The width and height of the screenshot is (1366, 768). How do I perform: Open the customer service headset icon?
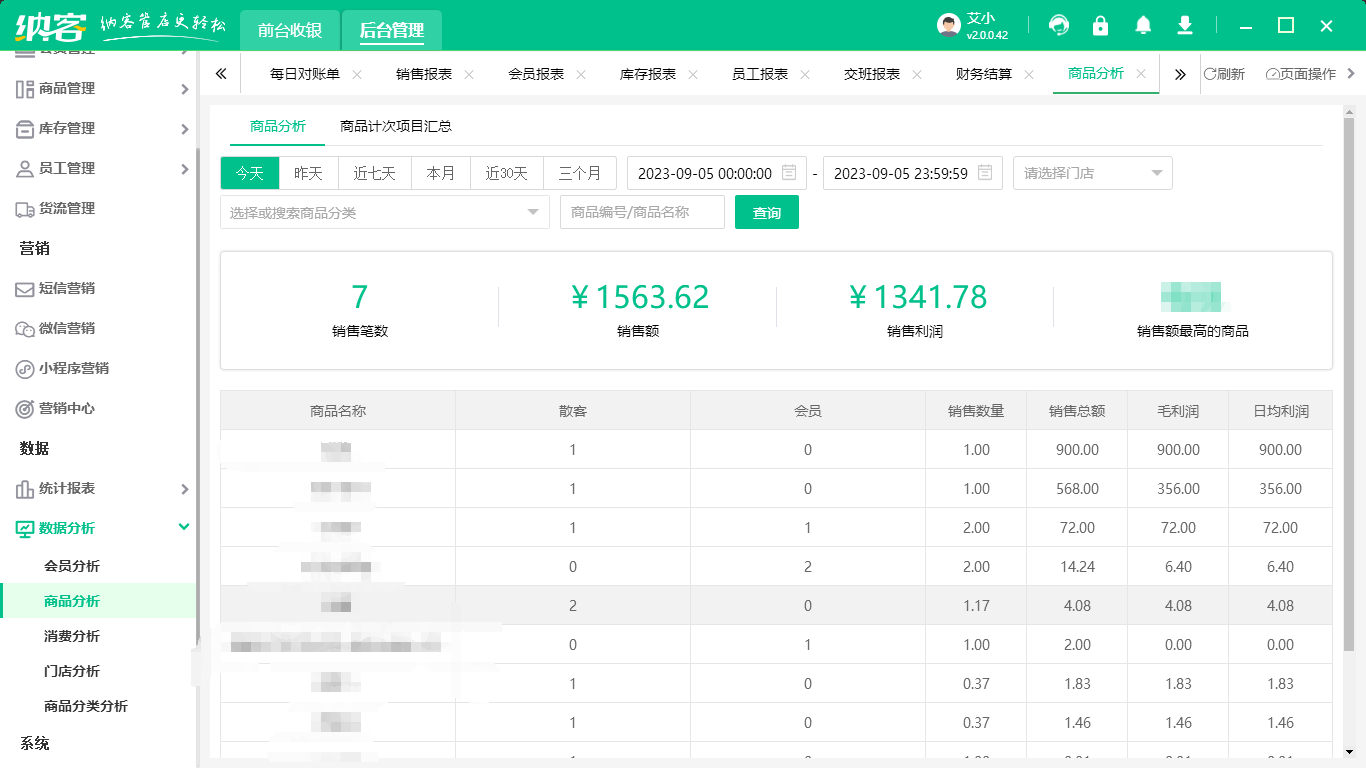pos(1058,24)
